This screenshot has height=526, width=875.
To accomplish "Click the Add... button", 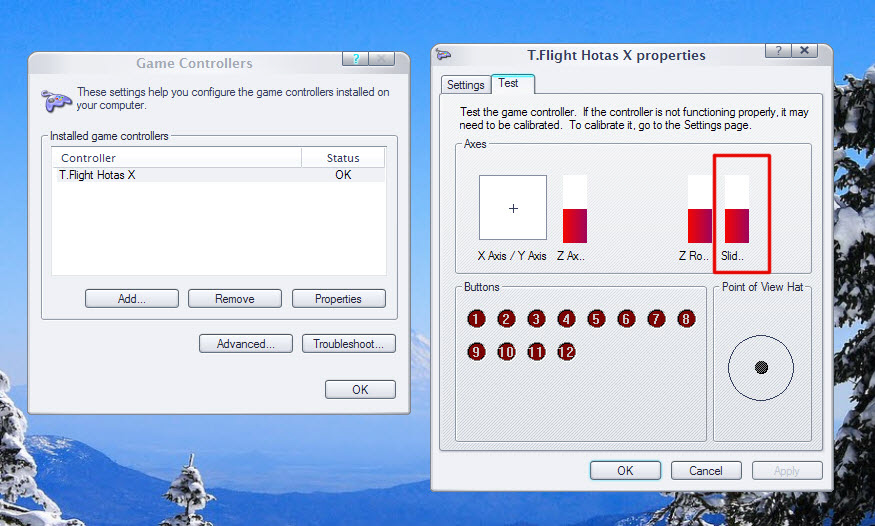I will (132, 298).
